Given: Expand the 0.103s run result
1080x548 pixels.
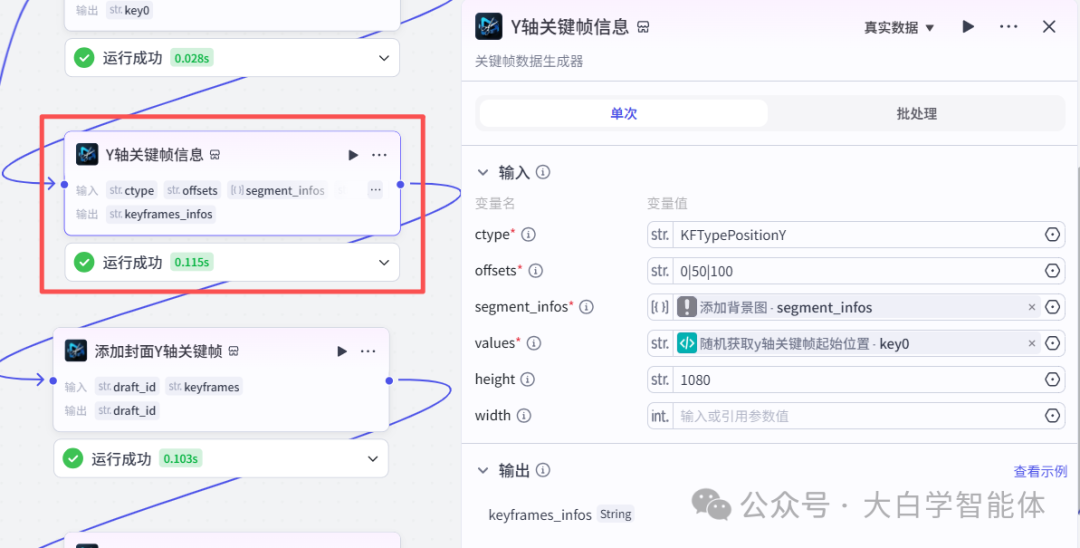Looking at the screenshot, I should [373, 459].
